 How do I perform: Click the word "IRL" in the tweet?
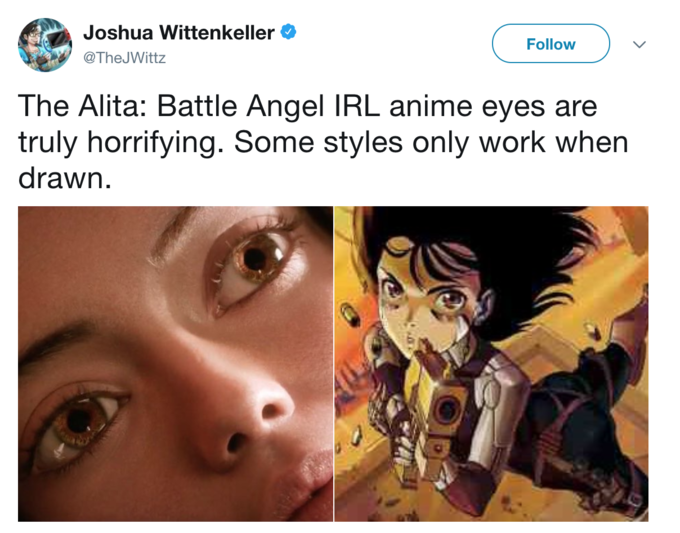click(357, 106)
